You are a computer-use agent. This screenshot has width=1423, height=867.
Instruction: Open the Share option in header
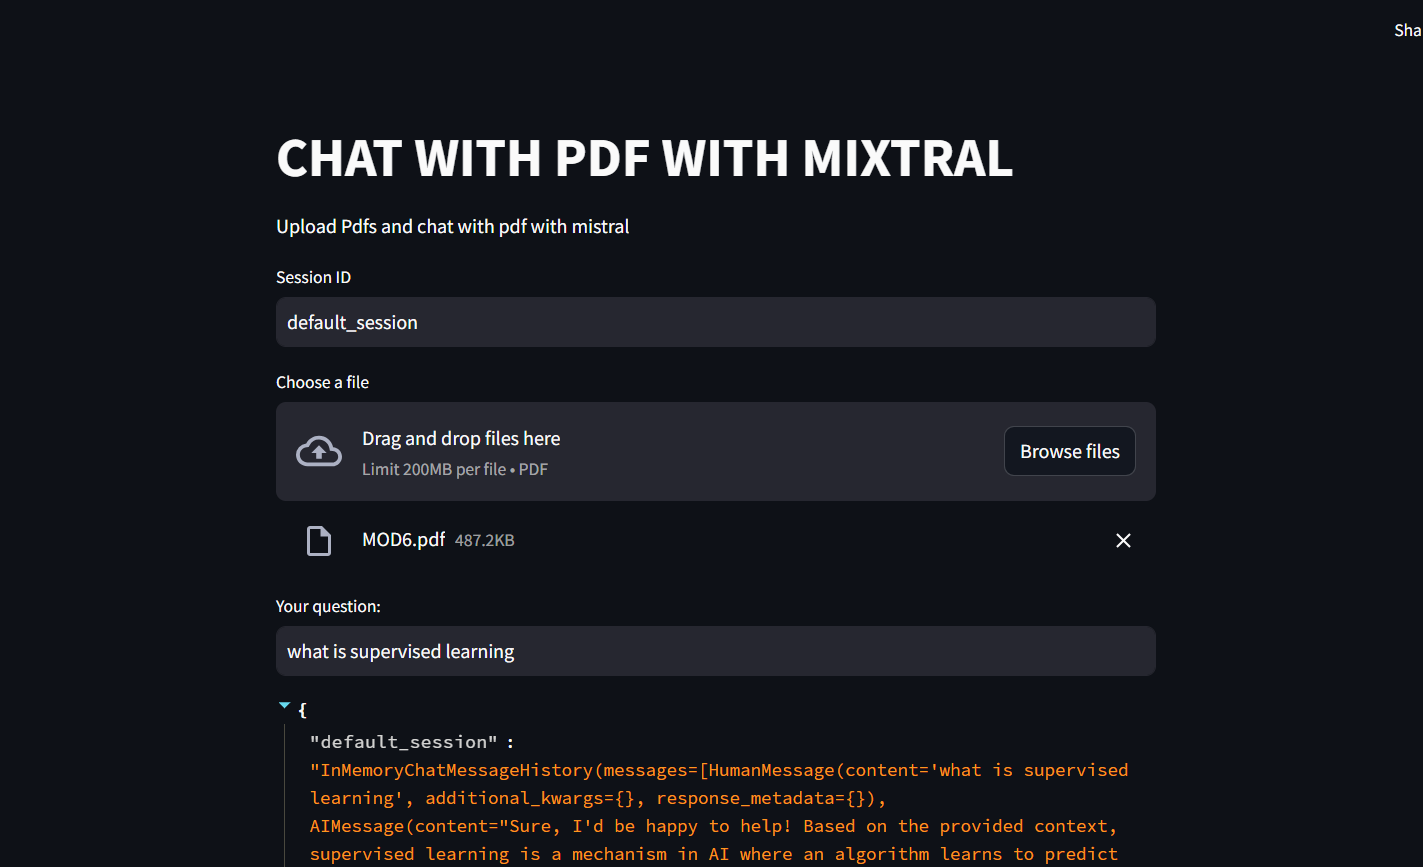coord(1408,30)
